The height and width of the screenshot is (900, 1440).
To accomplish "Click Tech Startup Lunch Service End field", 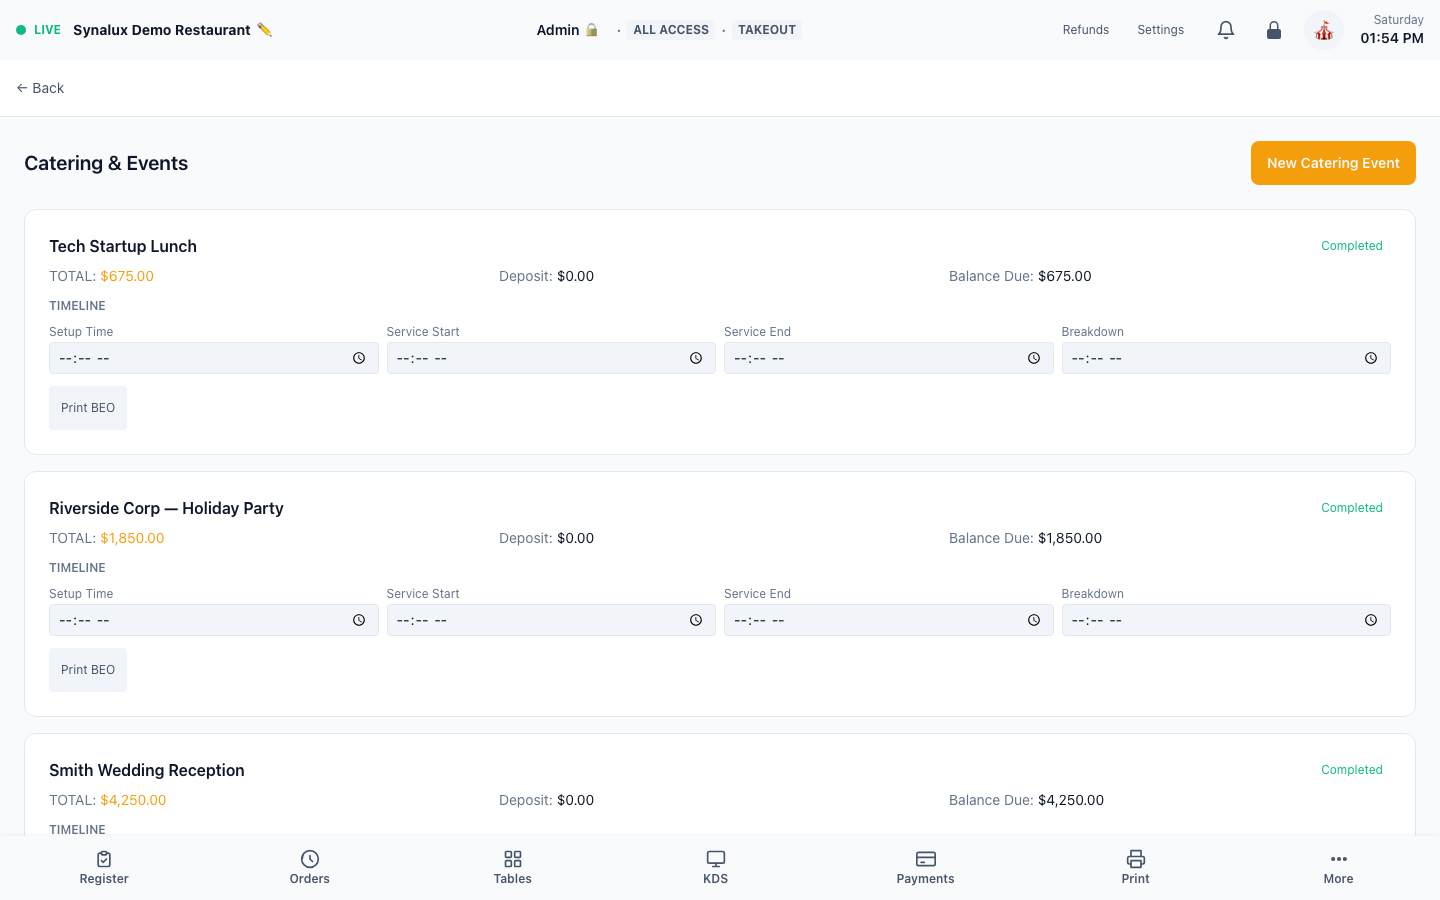I will tap(889, 358).
